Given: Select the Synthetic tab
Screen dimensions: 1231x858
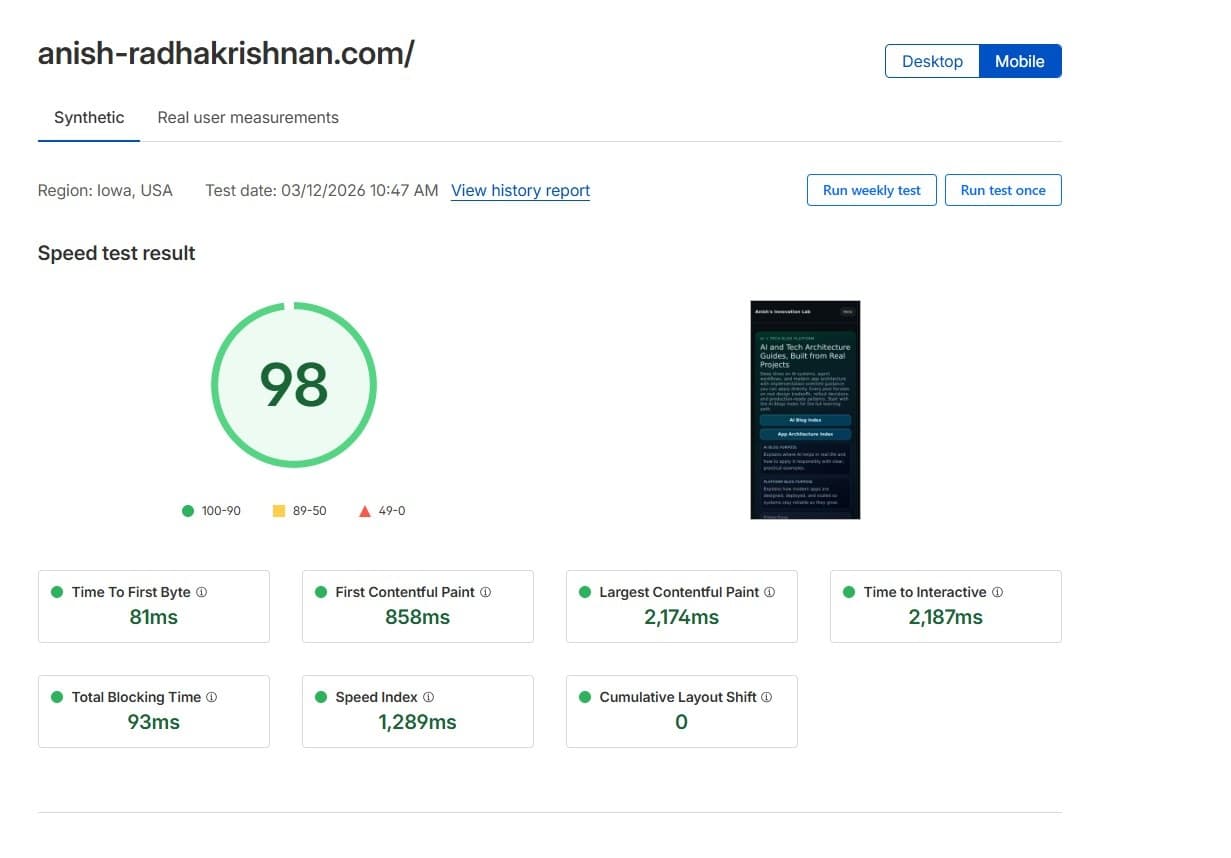Looking at the screenshot, I should pyautogui.click(x=89, y=118).
